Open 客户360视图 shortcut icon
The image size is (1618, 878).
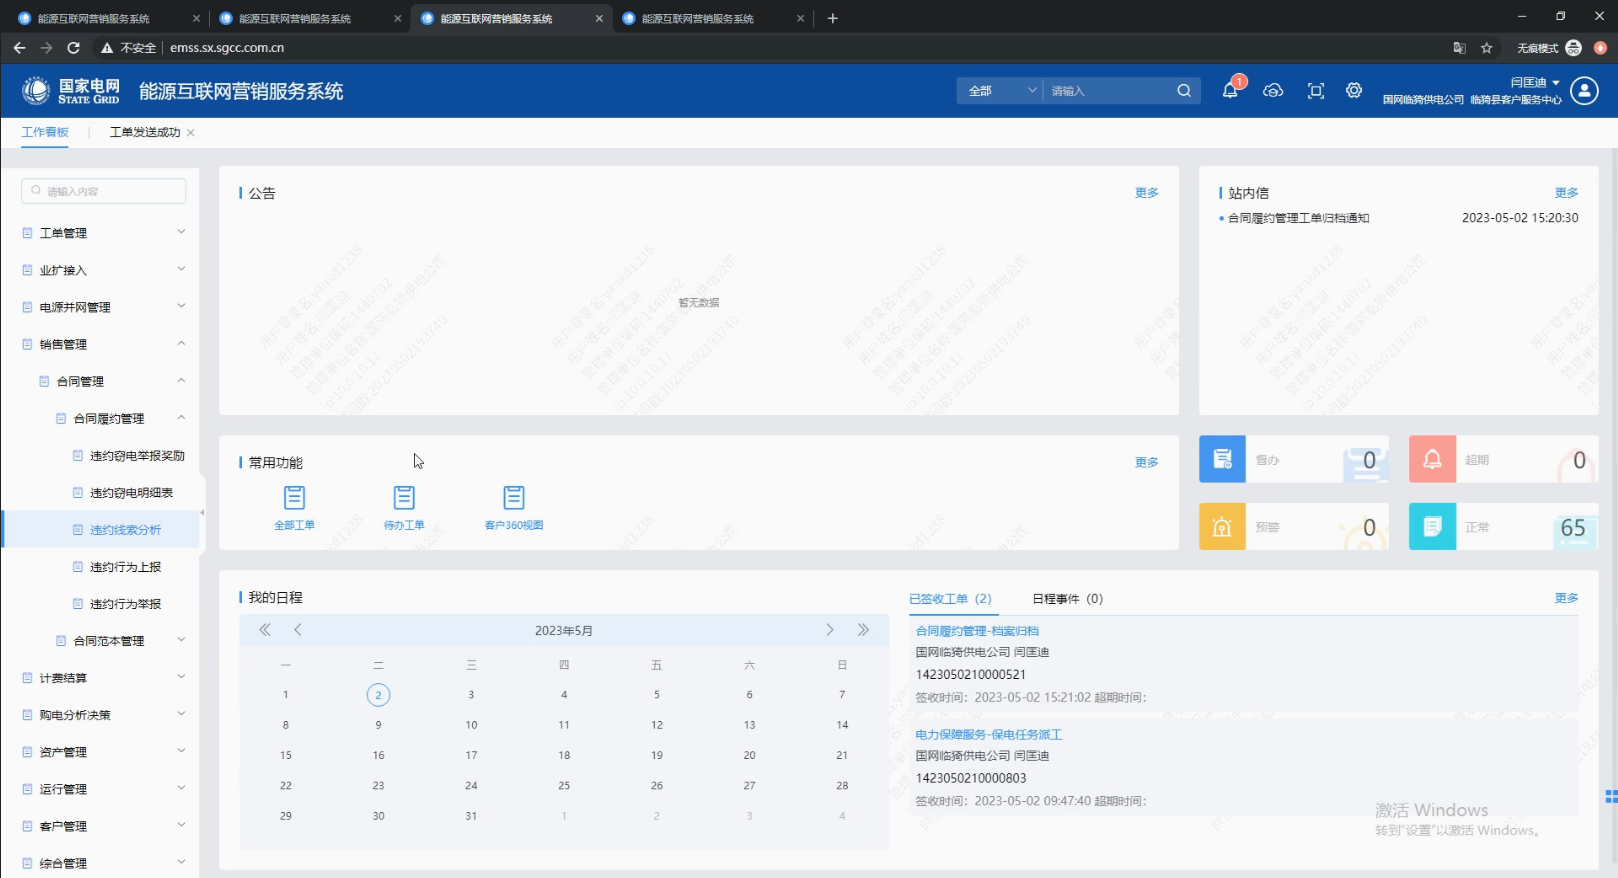pyautogui.click(x=514, y=498)
